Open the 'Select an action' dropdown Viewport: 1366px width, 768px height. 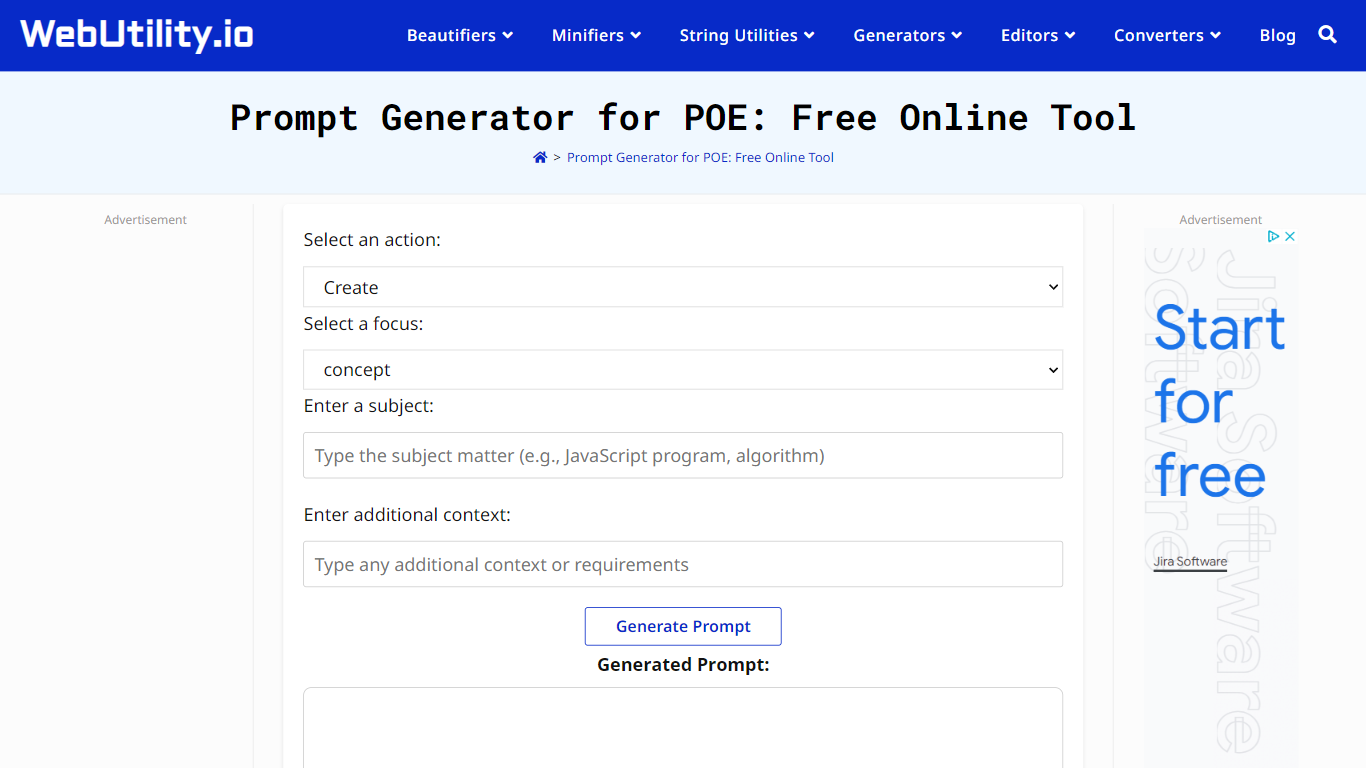click(x=682, y=287)
